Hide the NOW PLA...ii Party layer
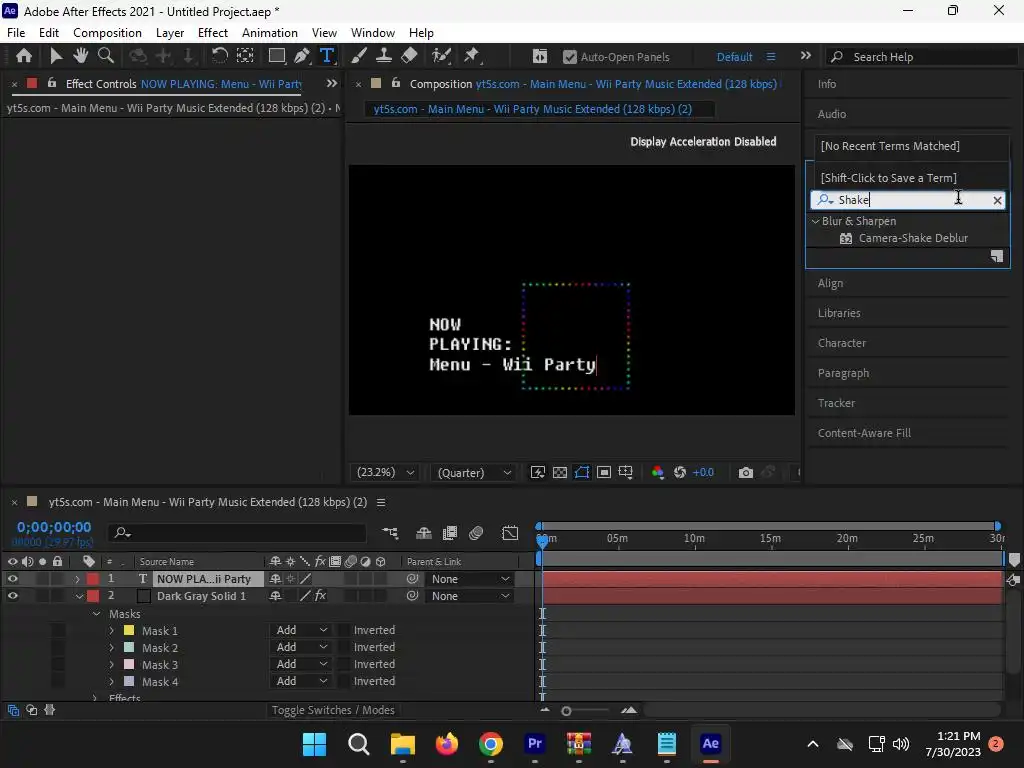This screenshot has height=768, width=1024. [x=12, y=579]
